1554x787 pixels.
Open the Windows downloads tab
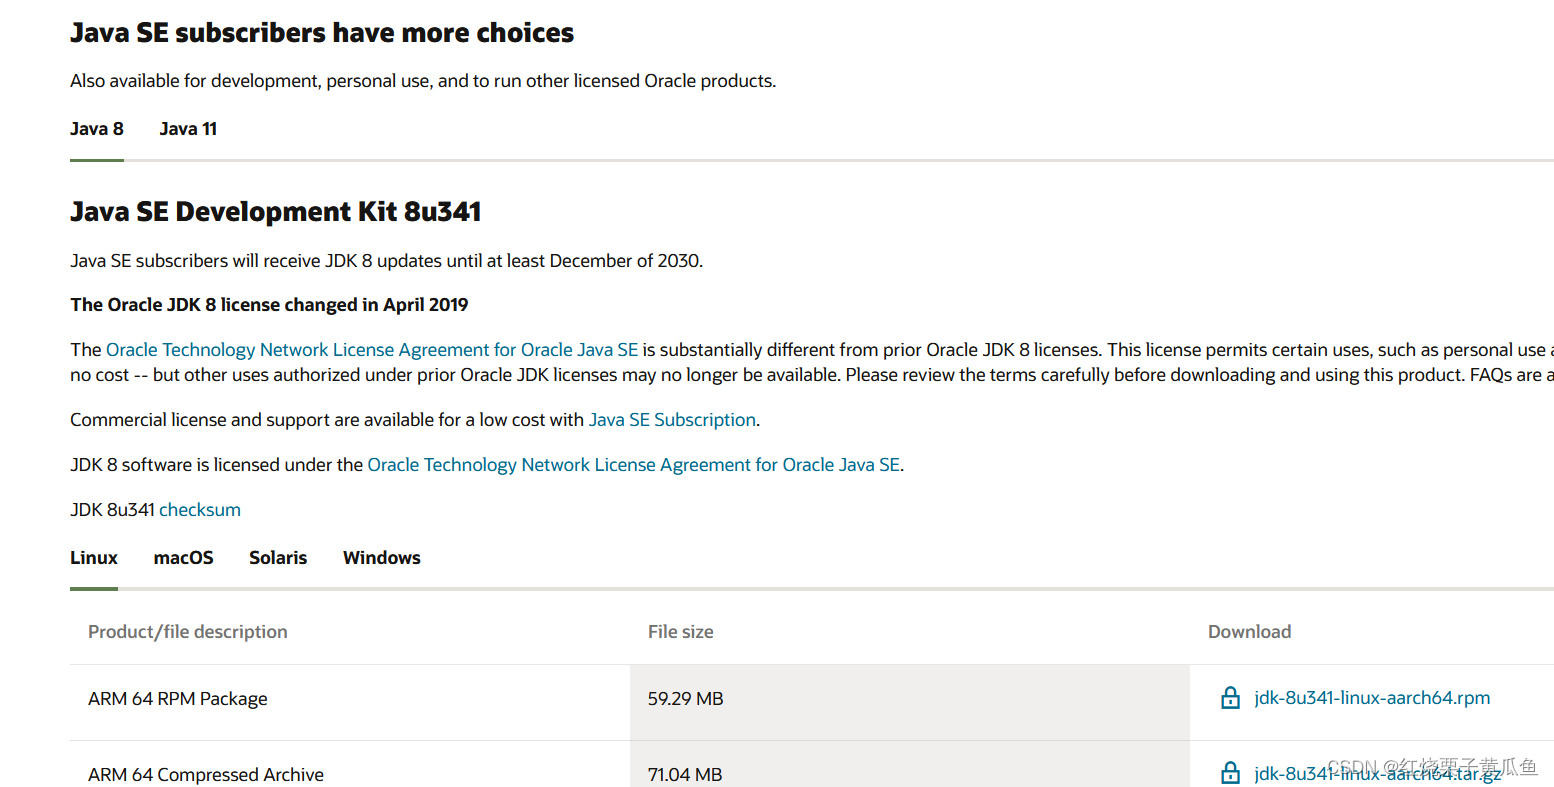click(x=381, y=558)
